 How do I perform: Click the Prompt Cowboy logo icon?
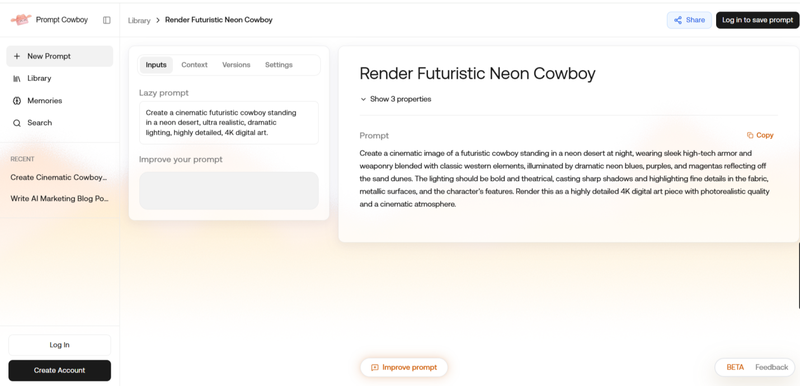click(x=21, y=20)
